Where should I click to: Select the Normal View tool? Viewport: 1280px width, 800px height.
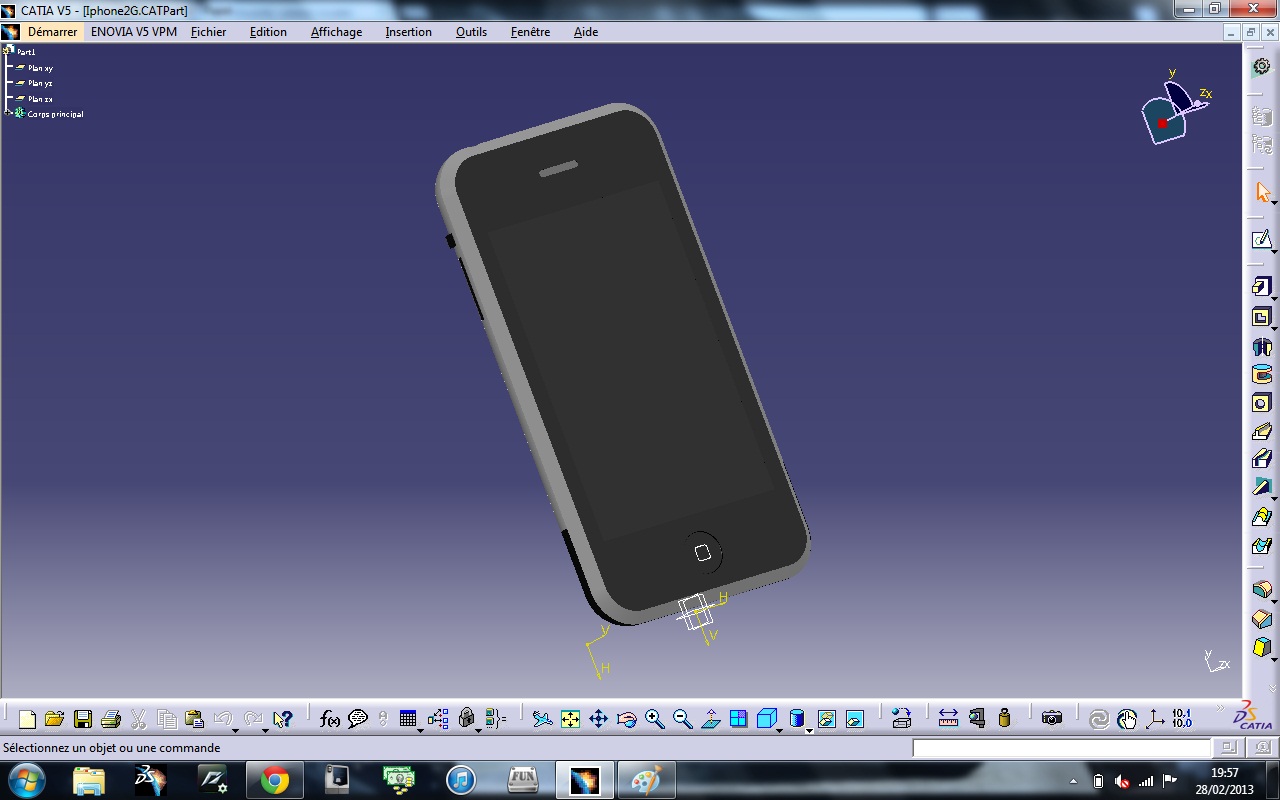click(x=710, y=719)
